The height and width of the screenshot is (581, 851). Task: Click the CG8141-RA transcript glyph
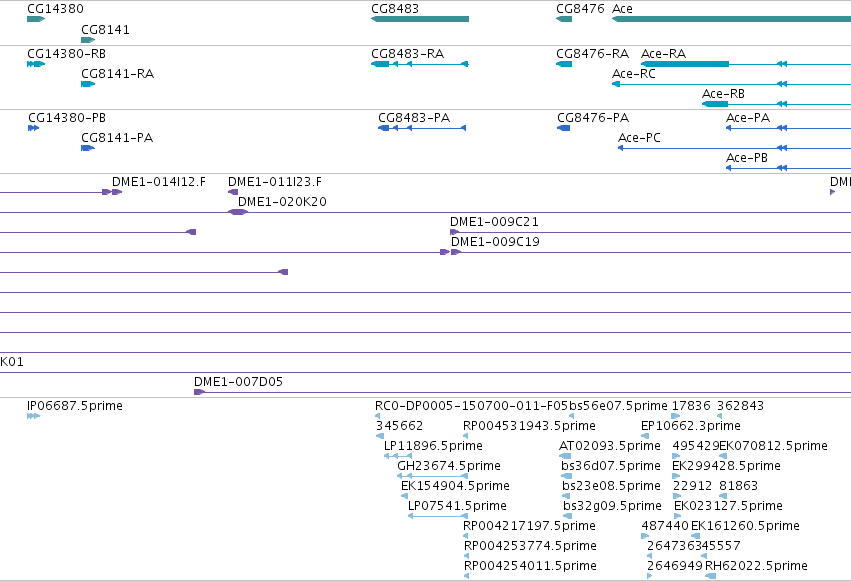[x=88, y=84]
